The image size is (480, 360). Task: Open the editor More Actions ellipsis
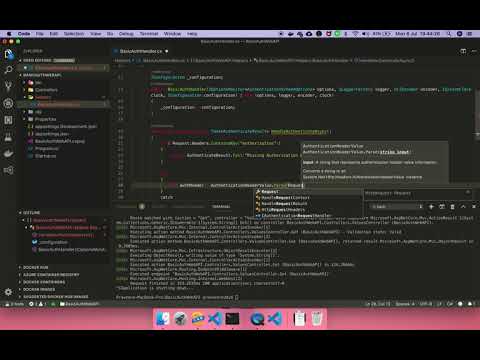(474, 51)
